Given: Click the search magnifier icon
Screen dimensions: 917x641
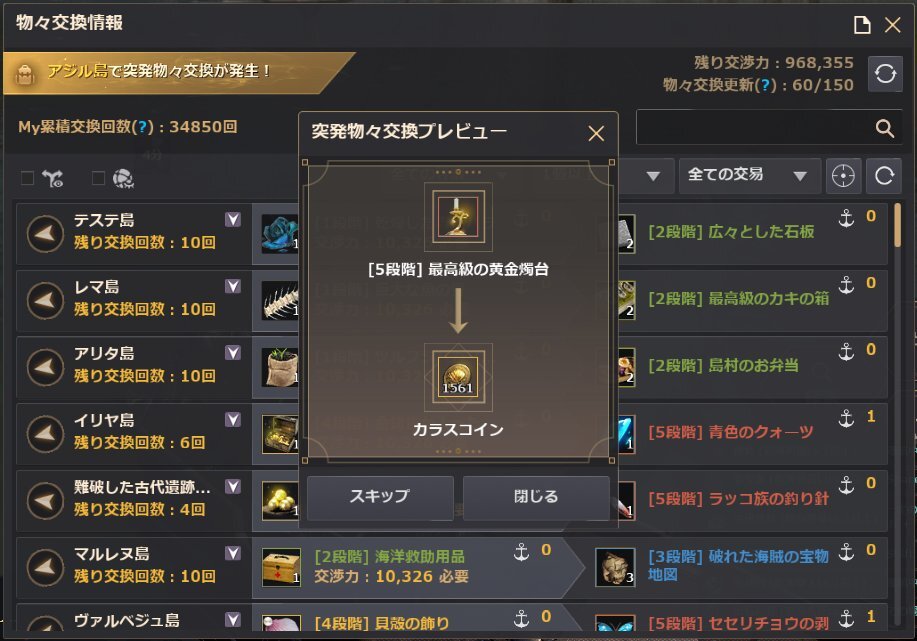Looking at the screenshot, I should point(884,128).
